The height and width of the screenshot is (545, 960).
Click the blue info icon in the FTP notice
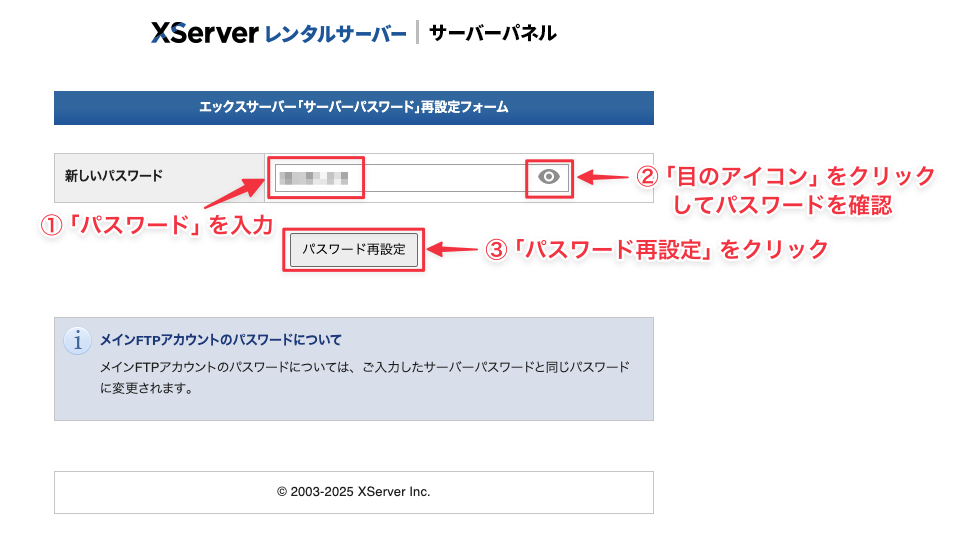pyautogui.click(x=77, y=341)
